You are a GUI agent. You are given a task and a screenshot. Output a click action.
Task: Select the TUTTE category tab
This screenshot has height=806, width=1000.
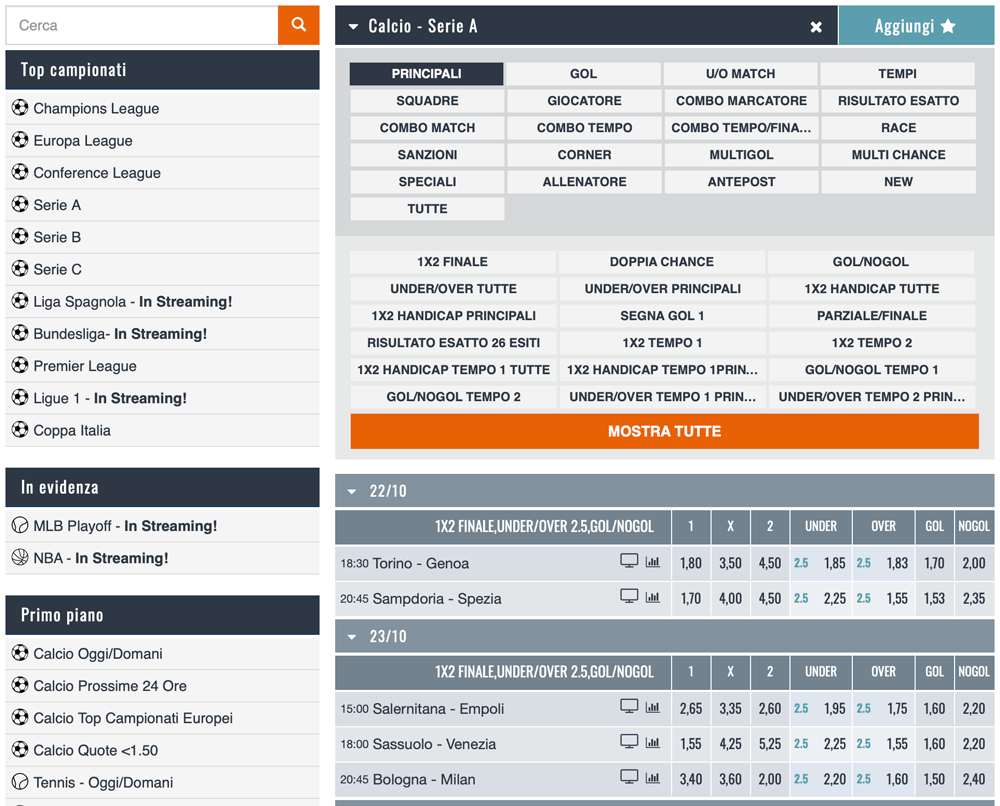(x=427, y=209)
